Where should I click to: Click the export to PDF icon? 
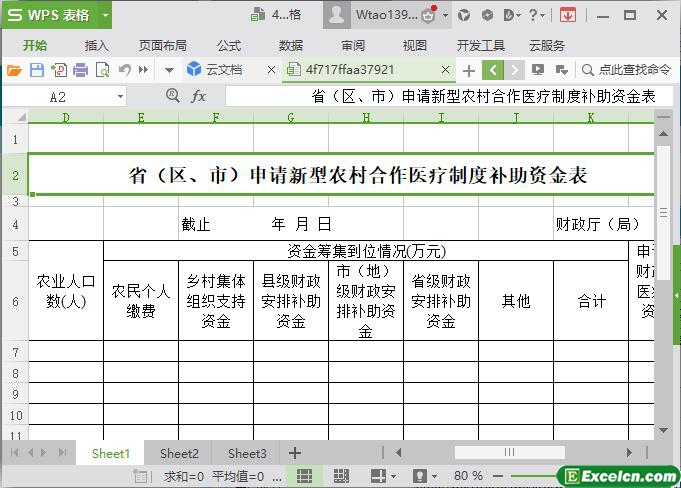pos(59,70)
